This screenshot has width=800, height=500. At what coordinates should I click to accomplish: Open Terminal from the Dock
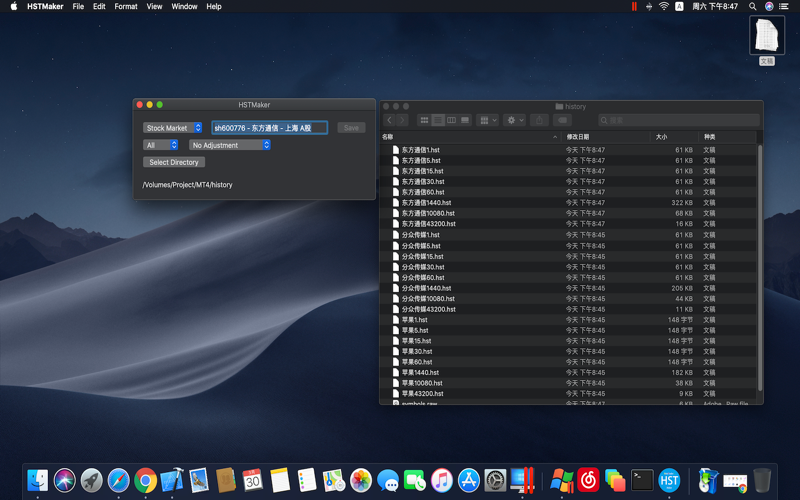[642, 481]
